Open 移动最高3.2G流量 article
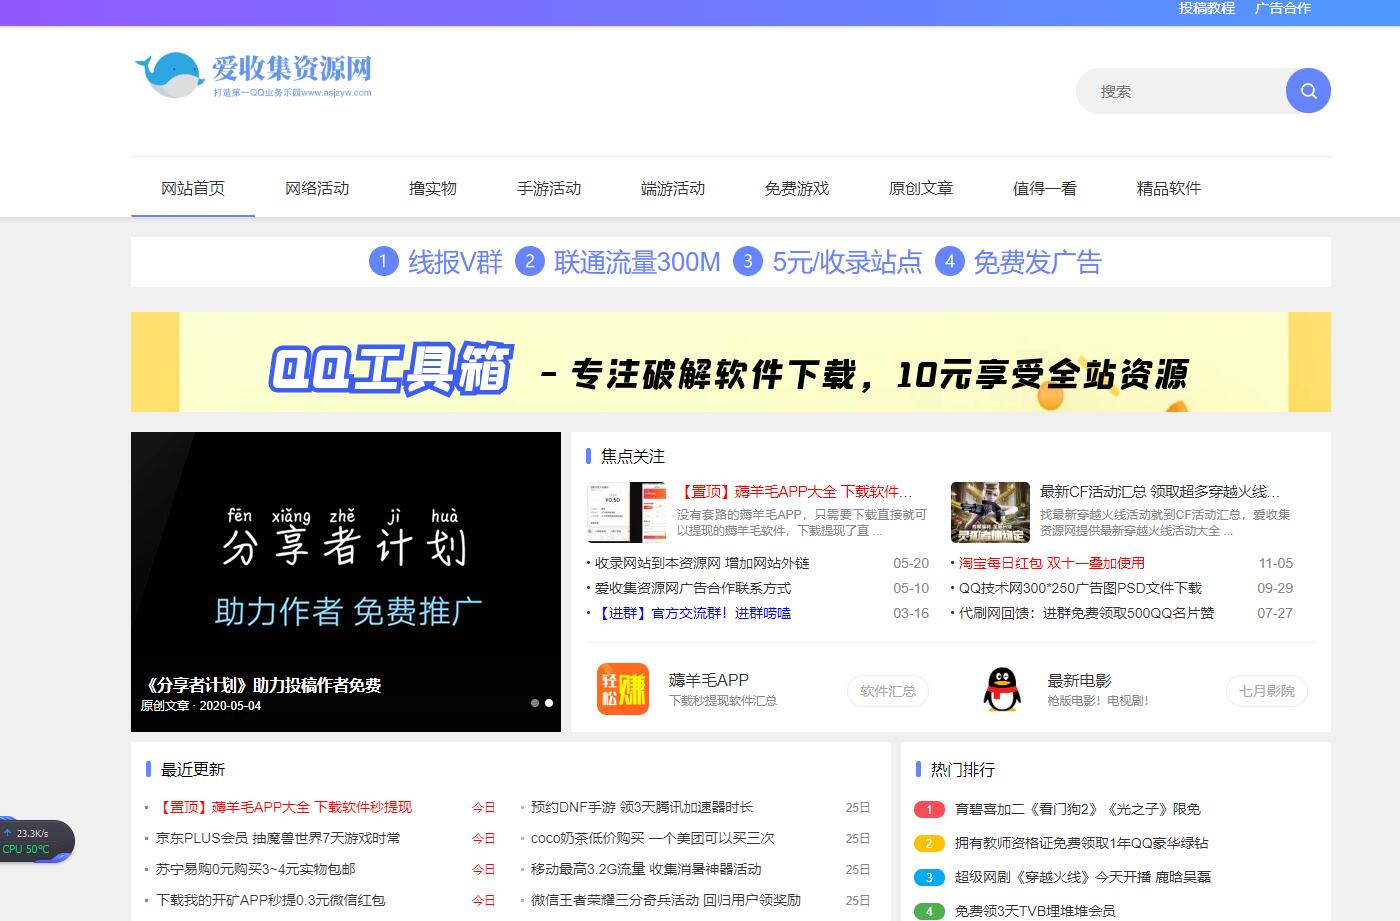Image resolution: width=1400 pixels, height=921 pixels. point(646,869)
